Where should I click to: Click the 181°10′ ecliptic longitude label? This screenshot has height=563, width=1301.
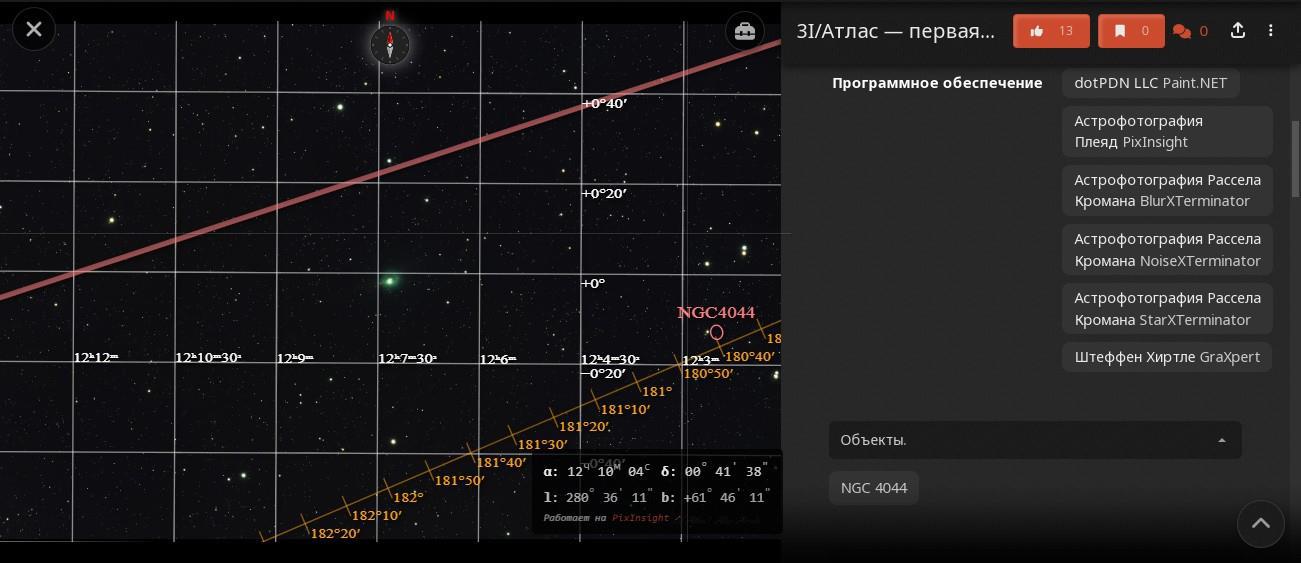coord(625,409)
